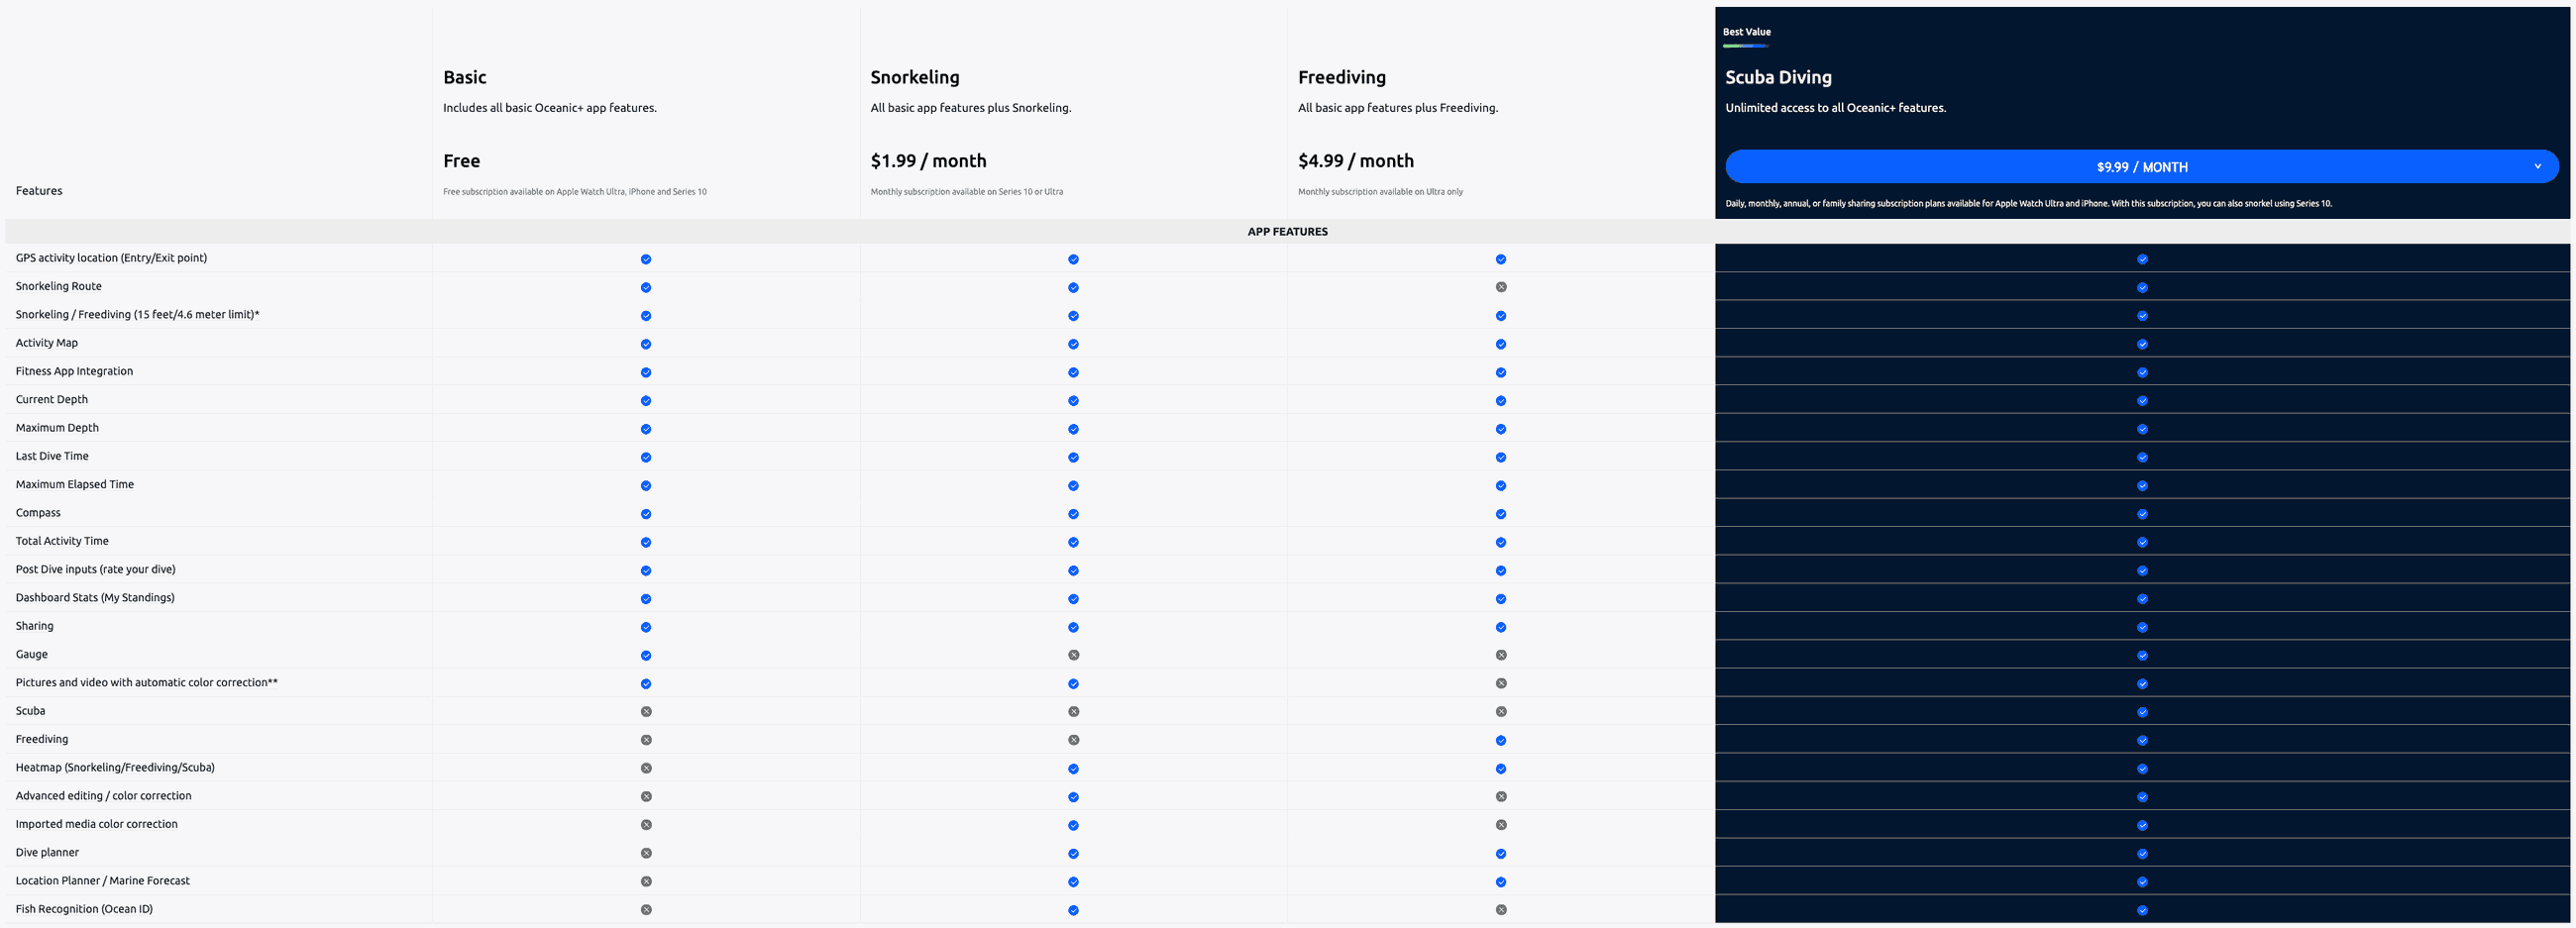The height and width of the screenshot is (928, 2576).
Task: Click the Maximum Elapsed Time feature label
Action: pyautogui.click(x=75, y=484)
